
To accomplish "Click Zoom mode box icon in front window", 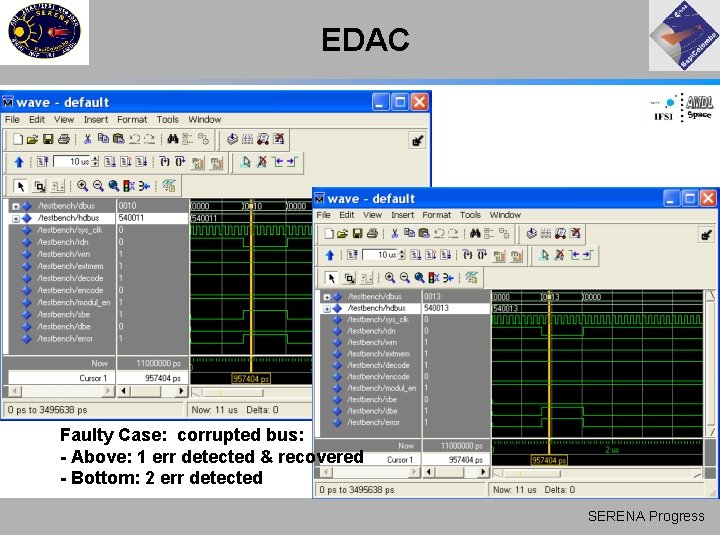I will pos(349,278).
